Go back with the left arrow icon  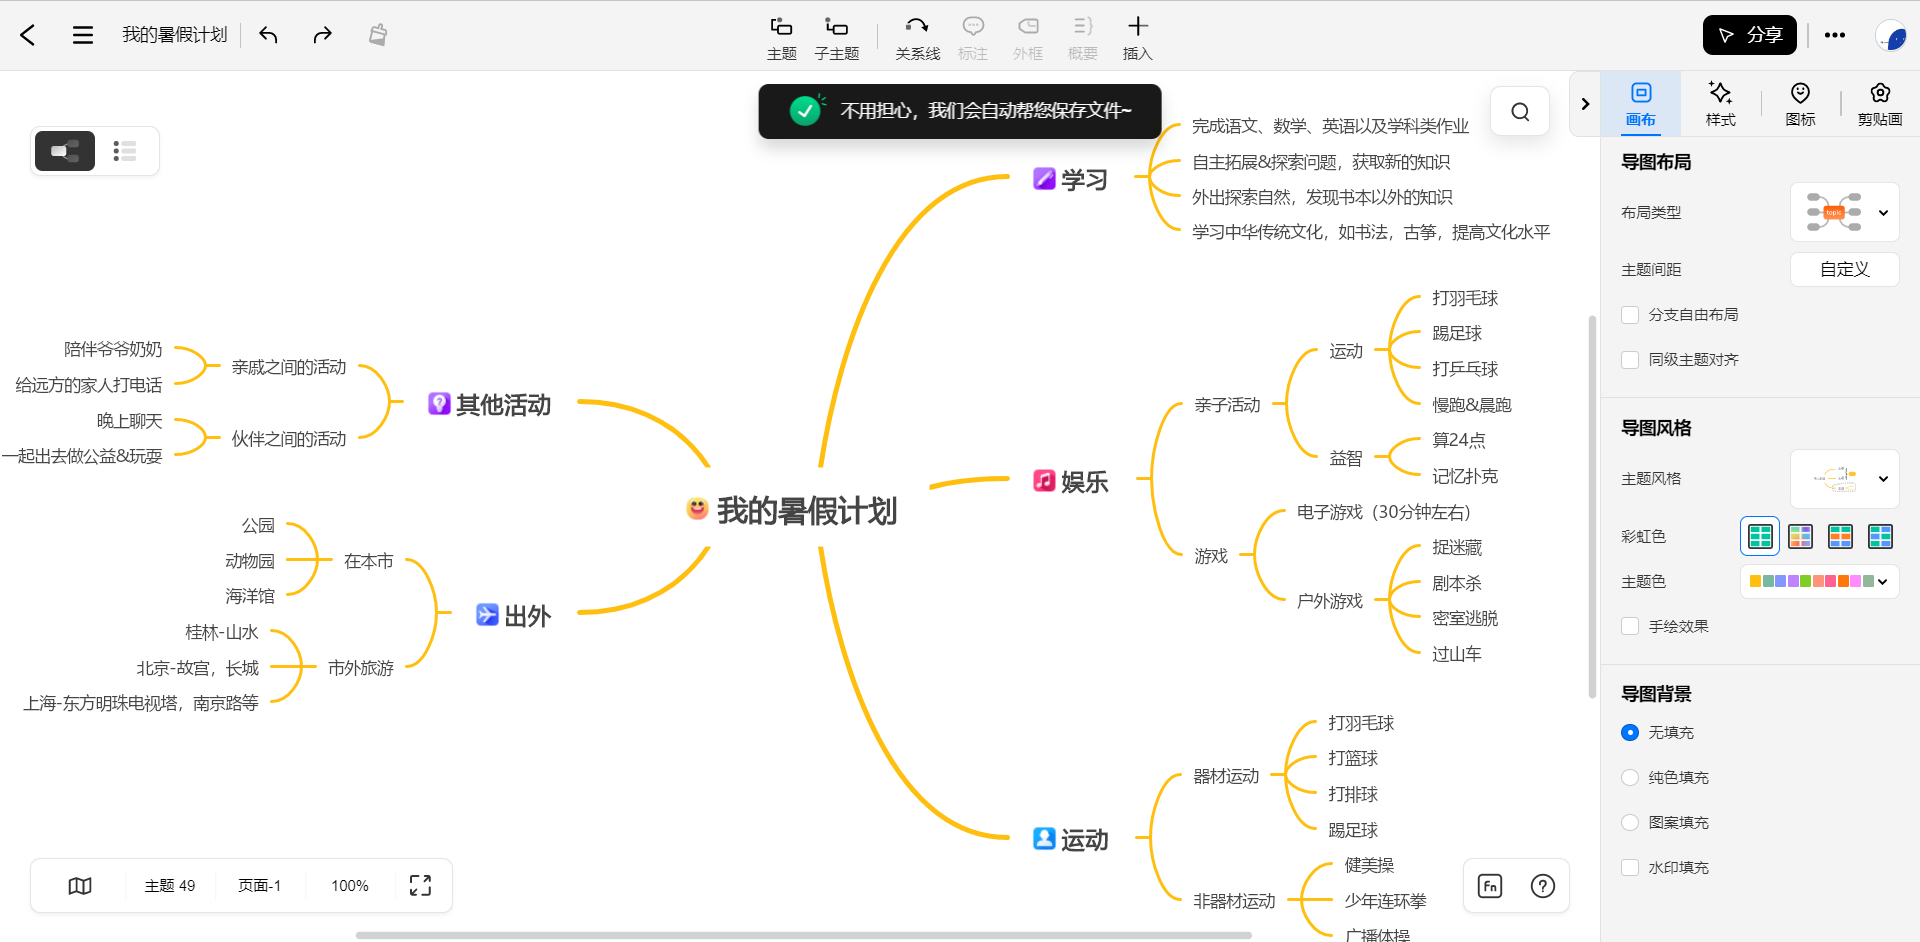coord(28,35)
